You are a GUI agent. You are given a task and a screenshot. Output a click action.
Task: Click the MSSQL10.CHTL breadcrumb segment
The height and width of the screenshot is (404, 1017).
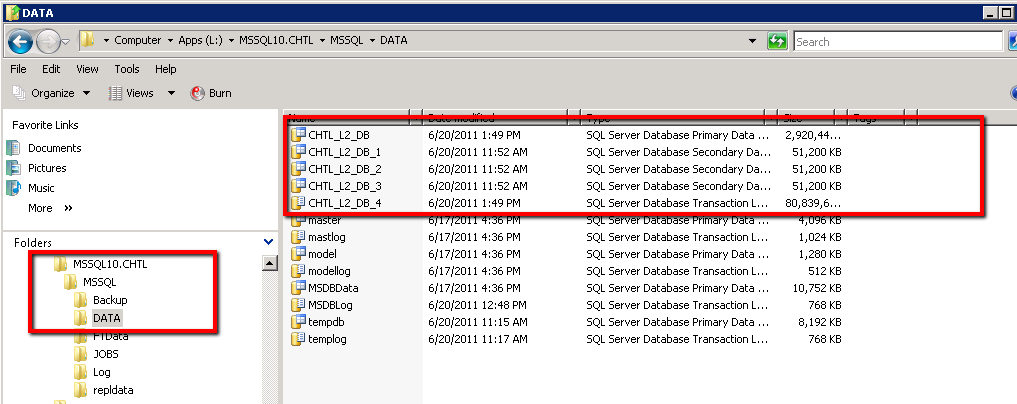(276, 40)
